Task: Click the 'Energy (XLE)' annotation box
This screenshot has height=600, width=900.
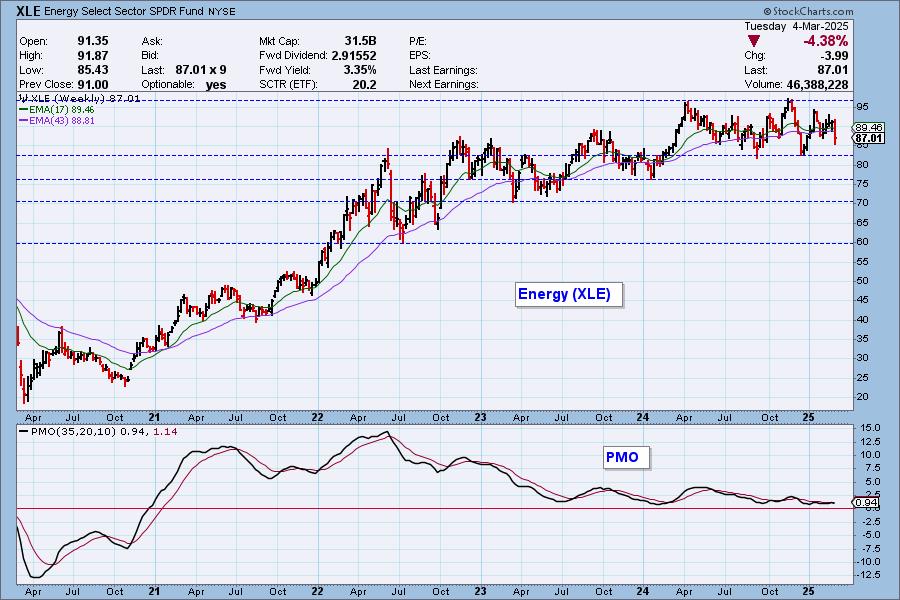Action: pos(568,295)
